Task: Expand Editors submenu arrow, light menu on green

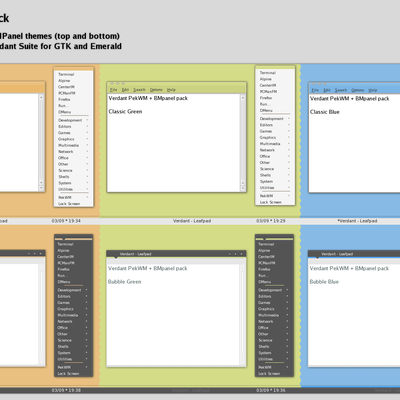Action: pos(289,125)
